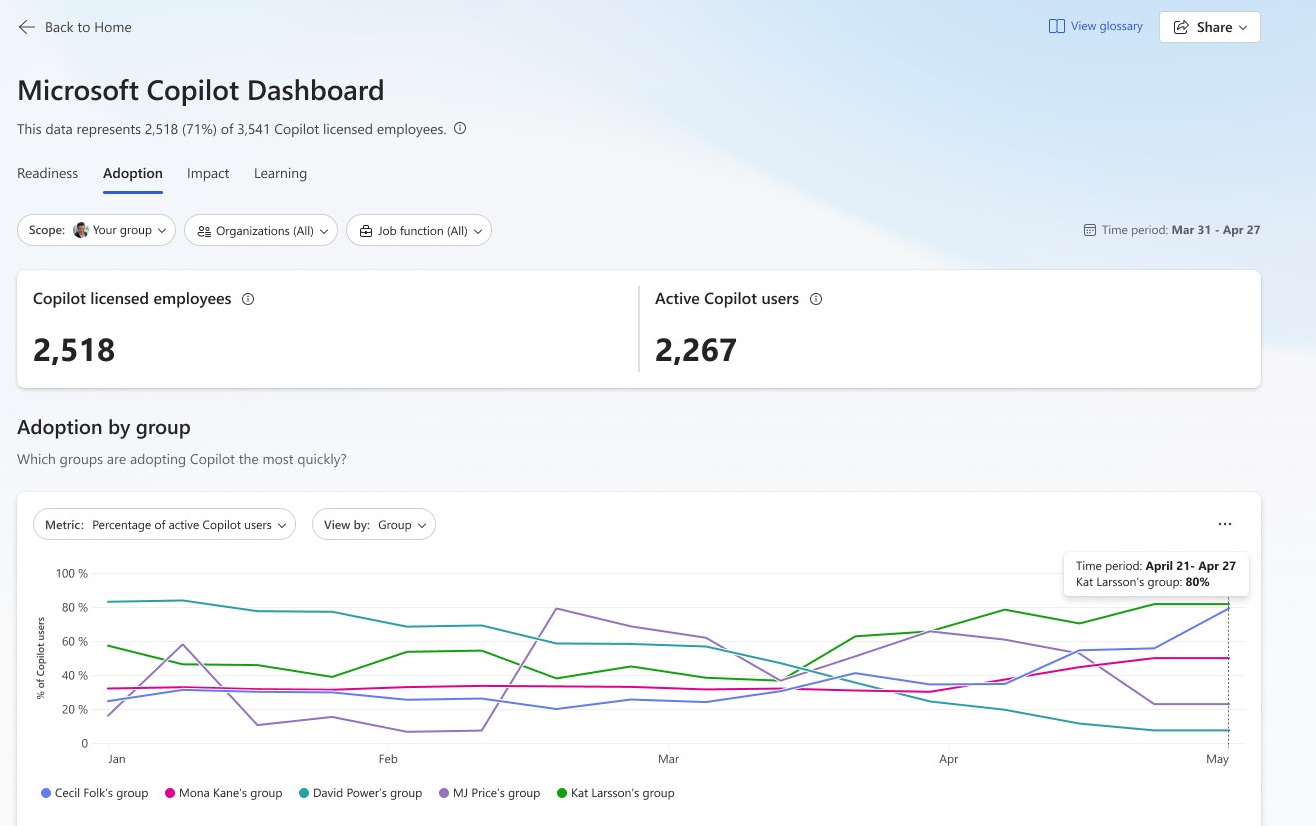Screen dimensions: 1316x826
Task: Click the View glossary book icon
Action: 1056,27
